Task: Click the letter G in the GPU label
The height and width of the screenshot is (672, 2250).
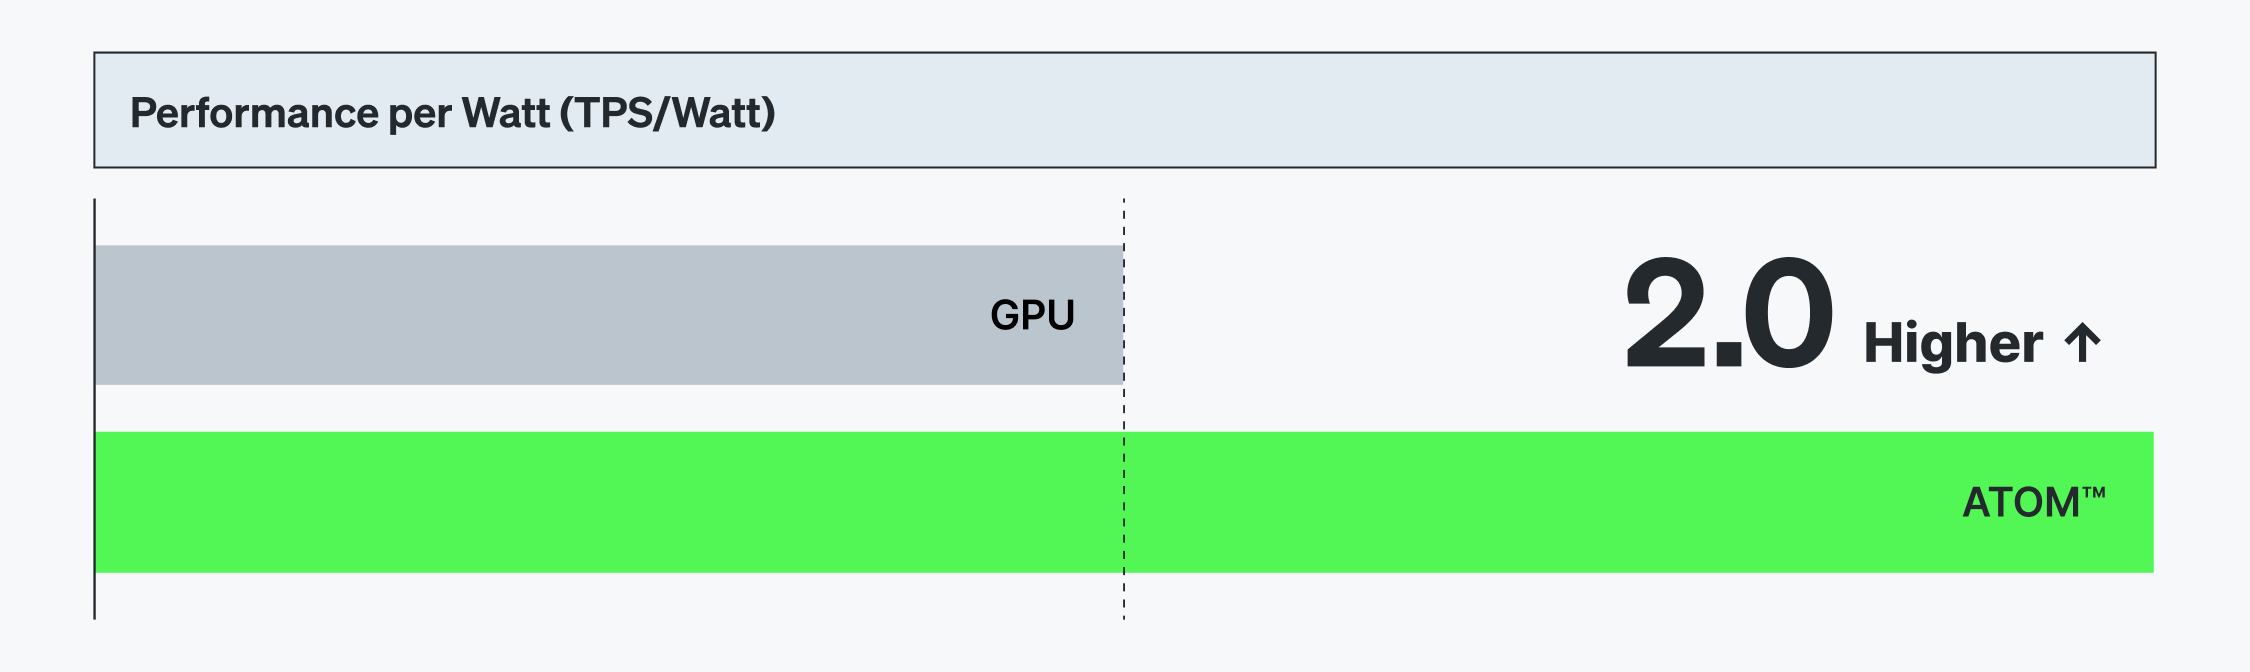Action: [x=1004, y=315]
